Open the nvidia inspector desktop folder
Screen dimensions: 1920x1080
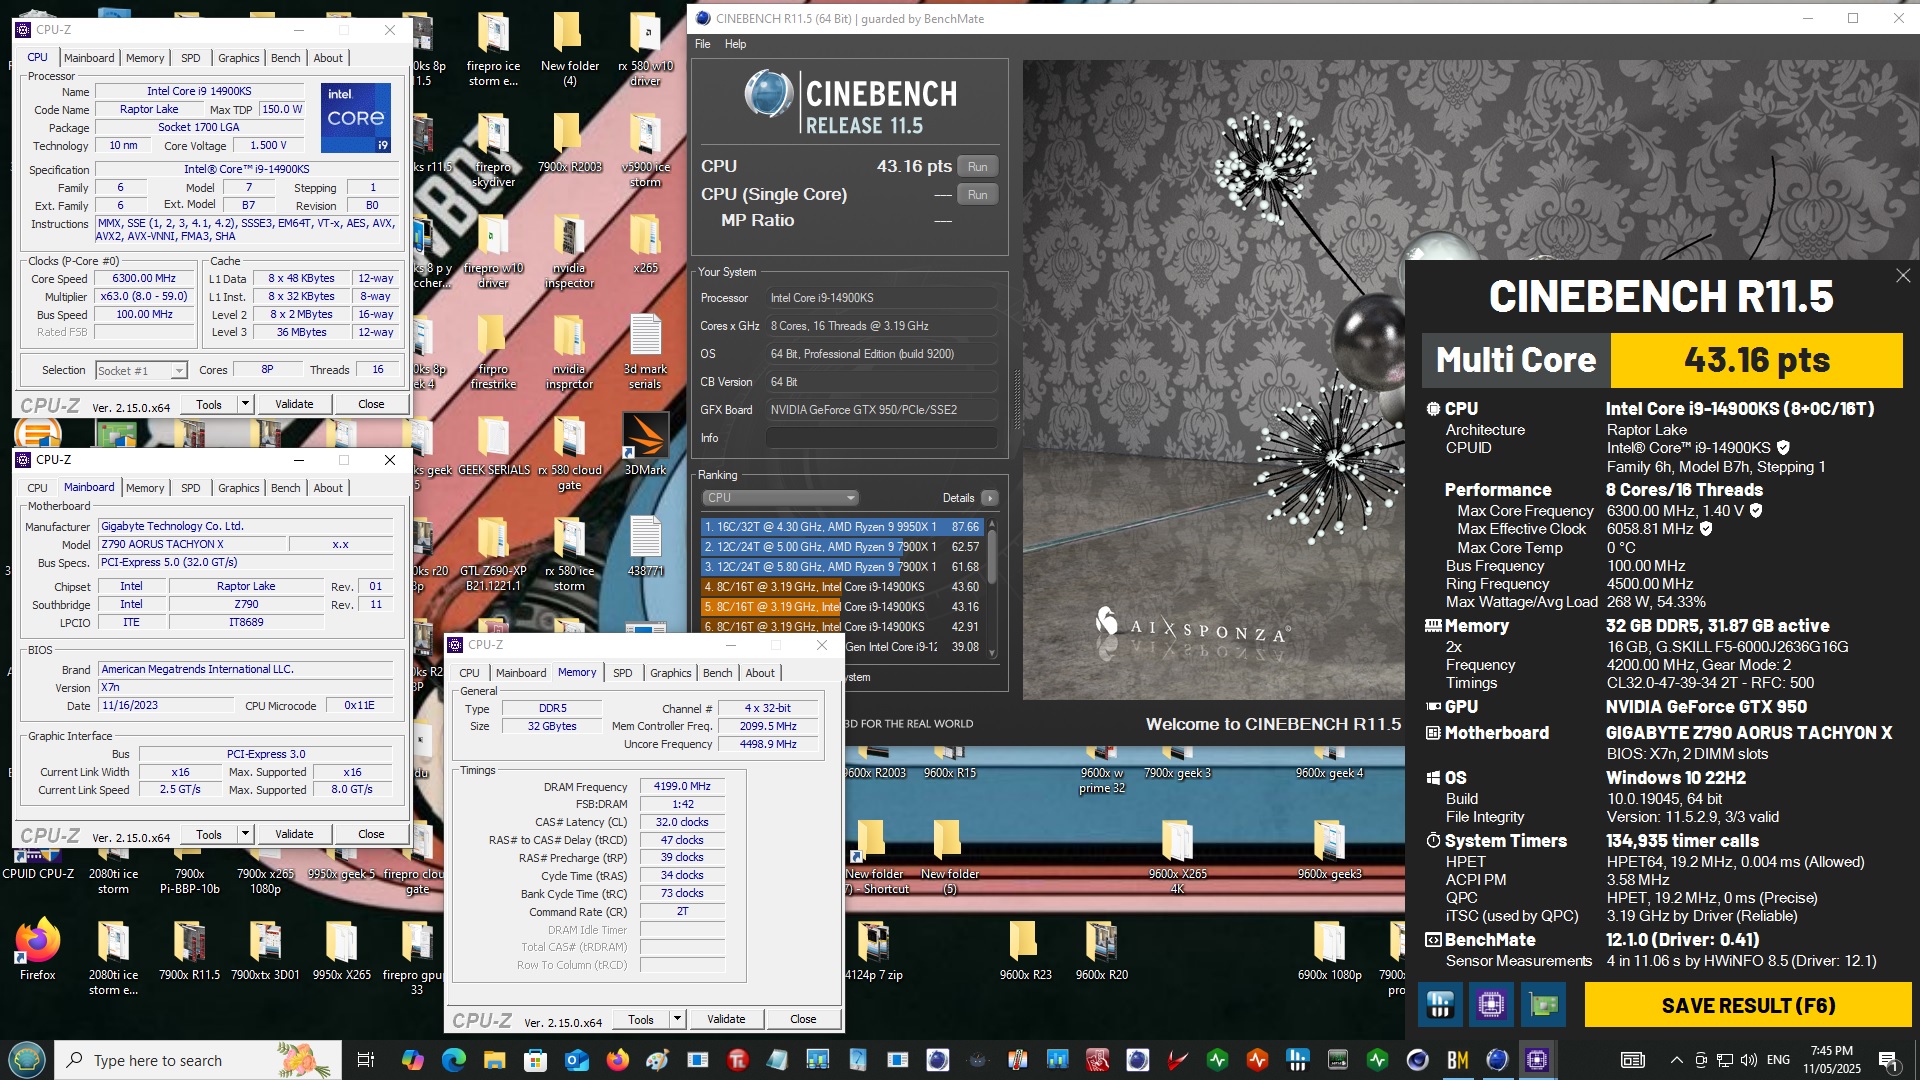569,251
